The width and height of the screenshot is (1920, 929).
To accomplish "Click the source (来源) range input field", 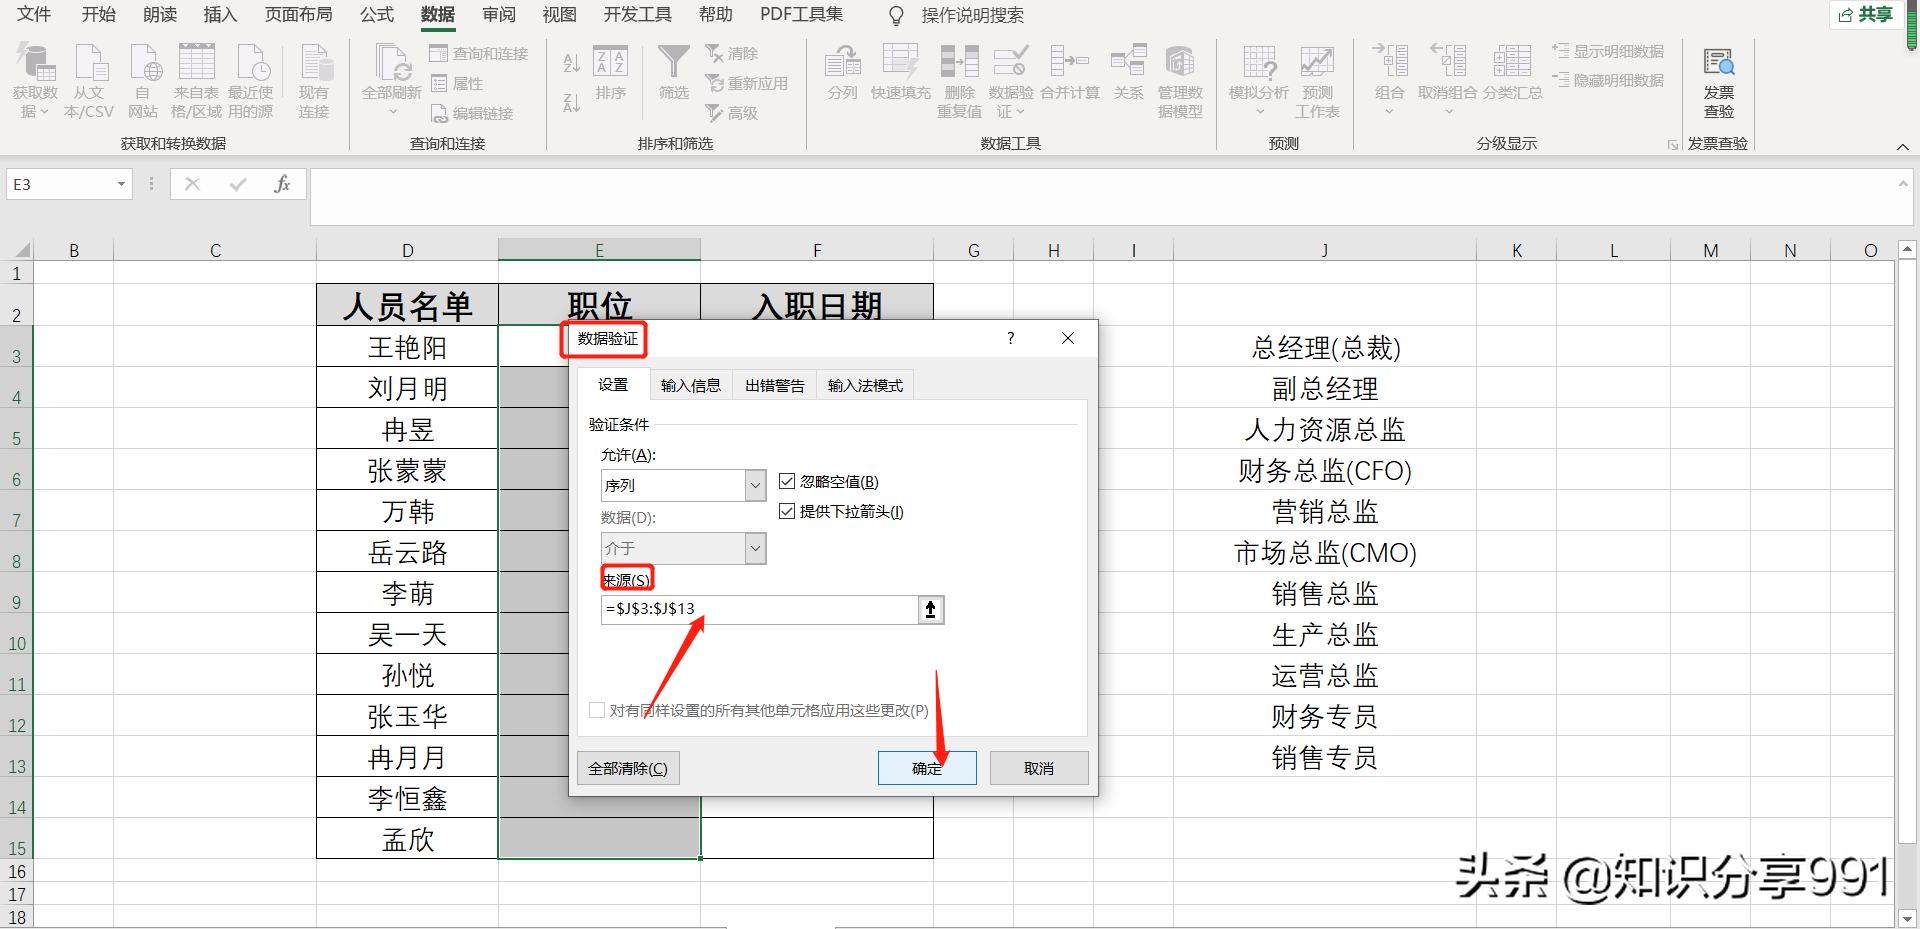I will point(760,609).
